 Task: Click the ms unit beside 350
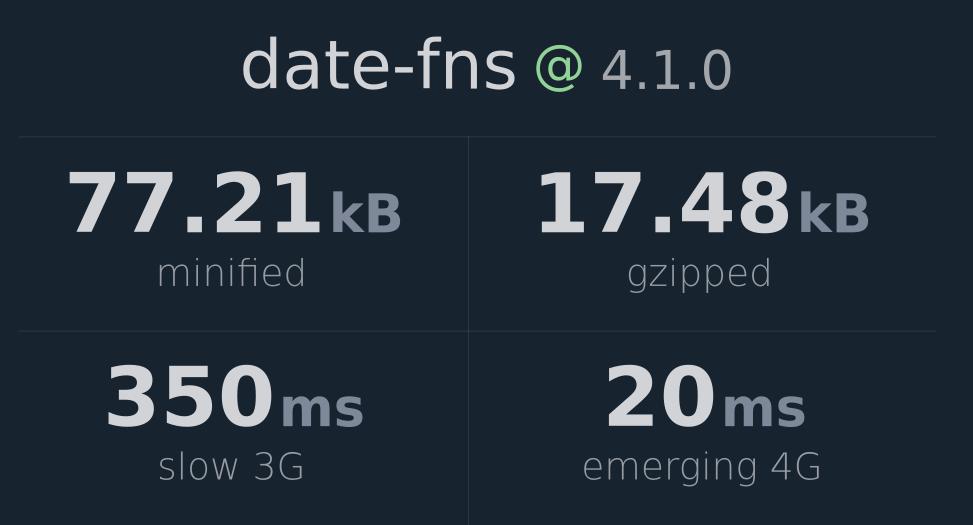pos(323,410)
